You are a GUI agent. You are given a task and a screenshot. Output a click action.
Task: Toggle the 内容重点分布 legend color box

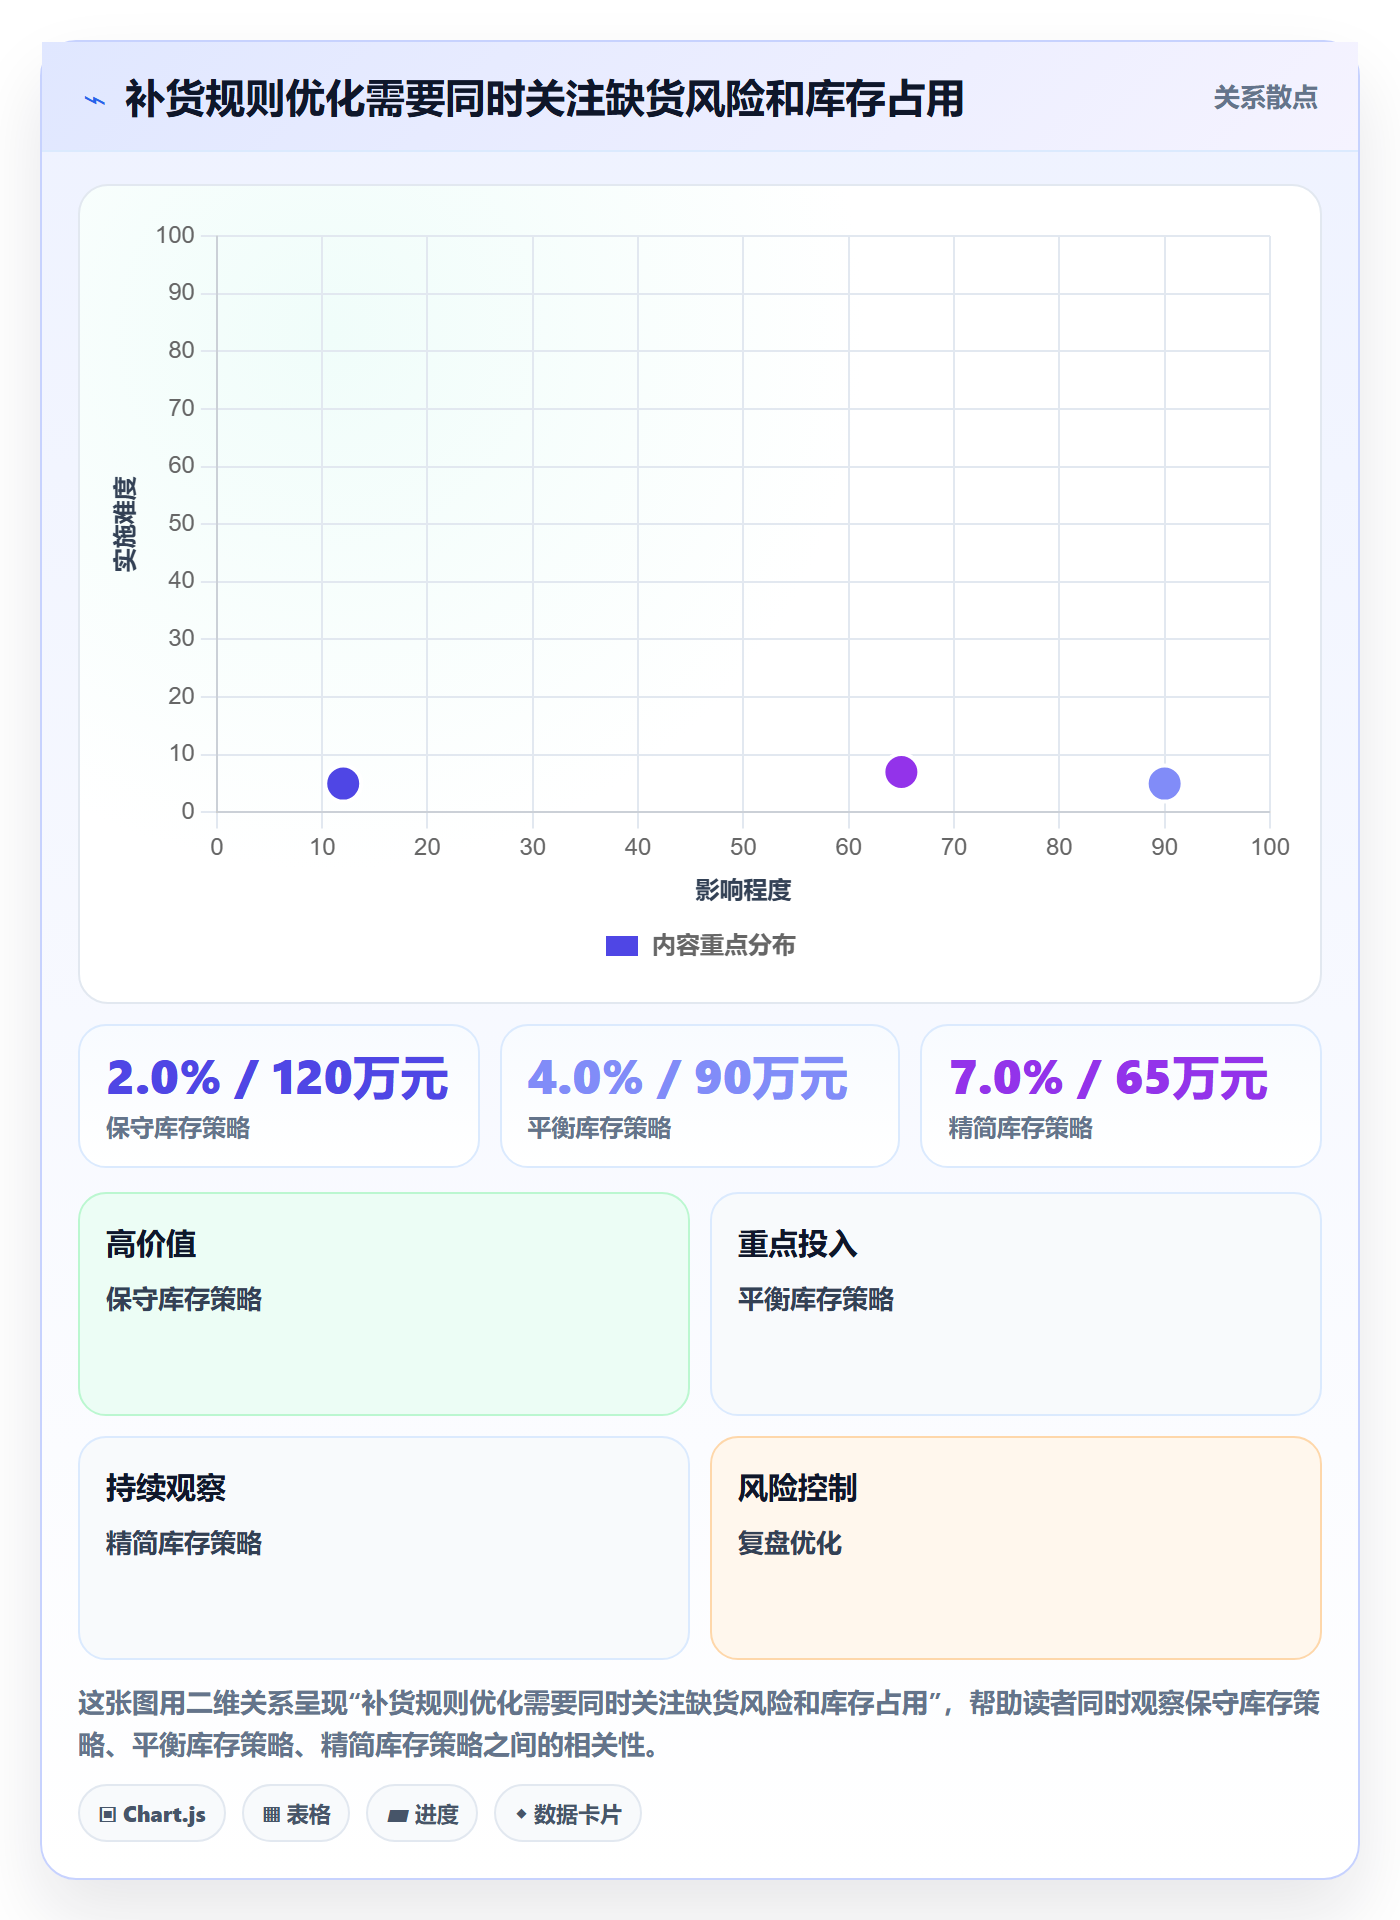point(622,946)
